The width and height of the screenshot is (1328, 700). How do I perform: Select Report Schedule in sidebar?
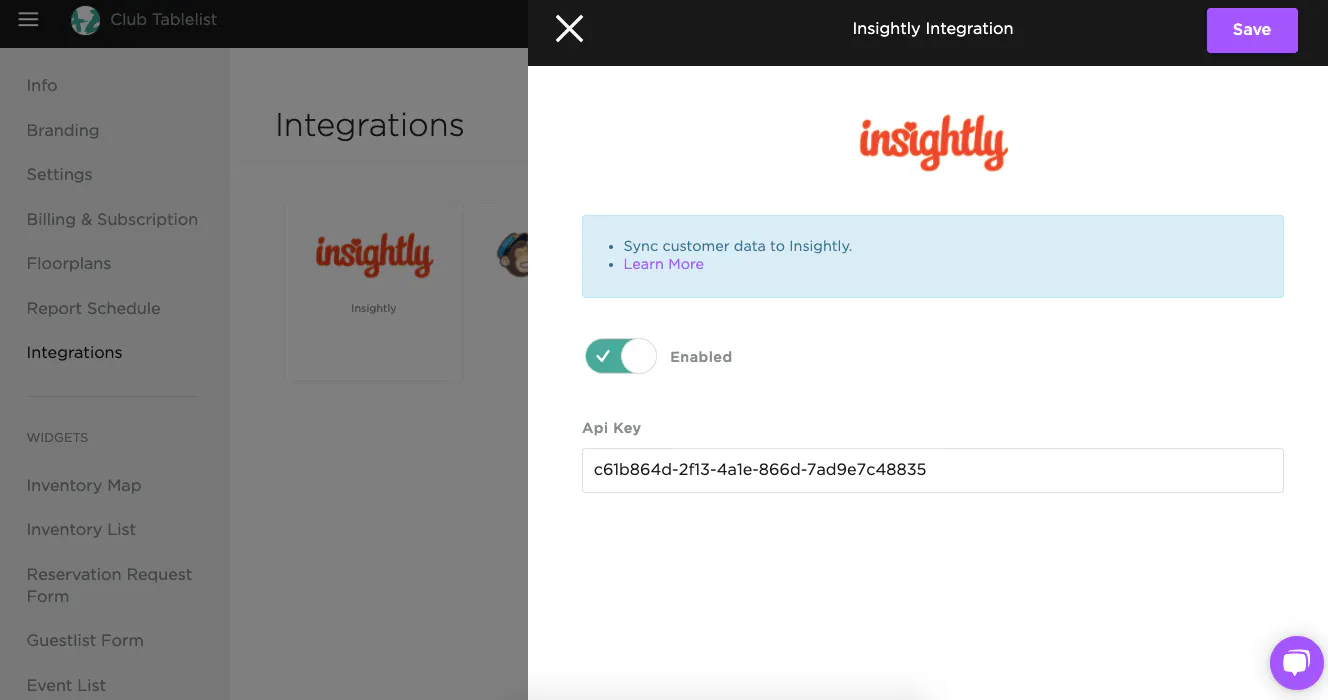[93, 308]
